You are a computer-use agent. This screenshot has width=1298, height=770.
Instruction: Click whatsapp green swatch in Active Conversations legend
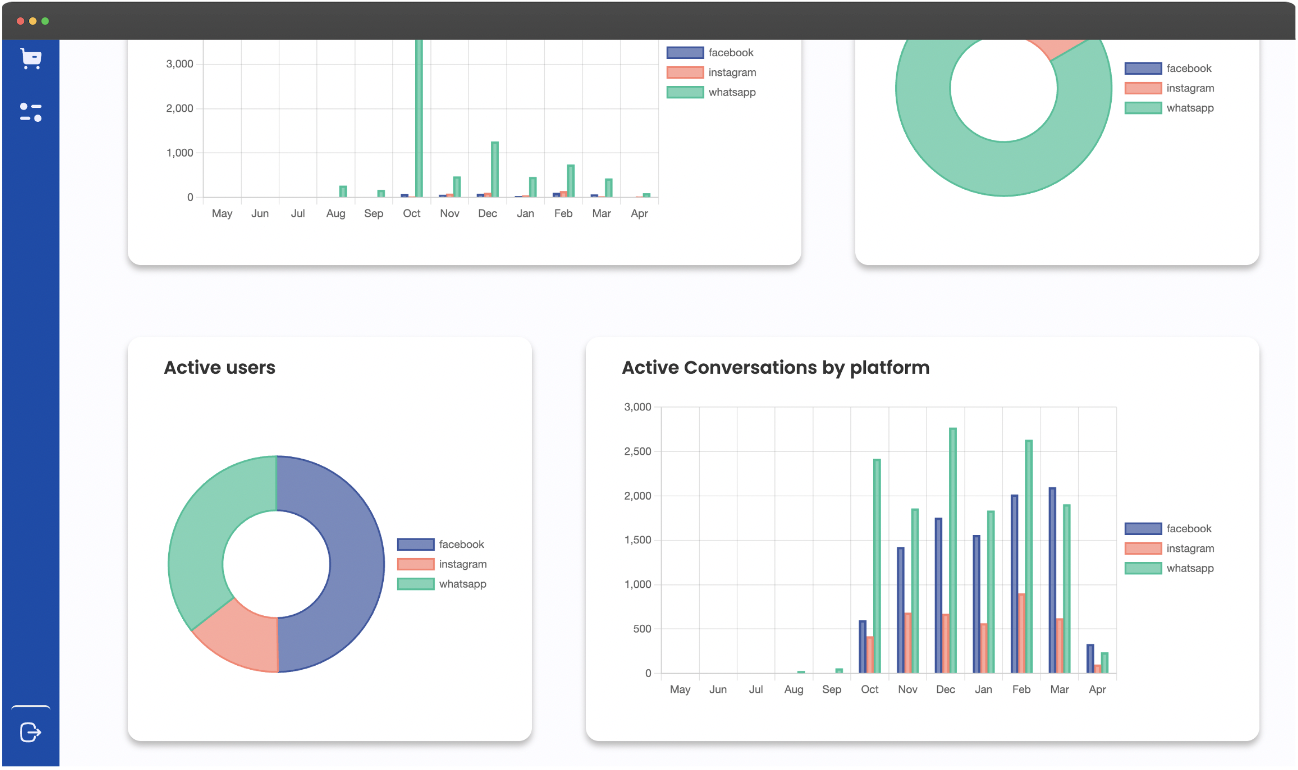pyautogui.click(x=1143, y=568)
